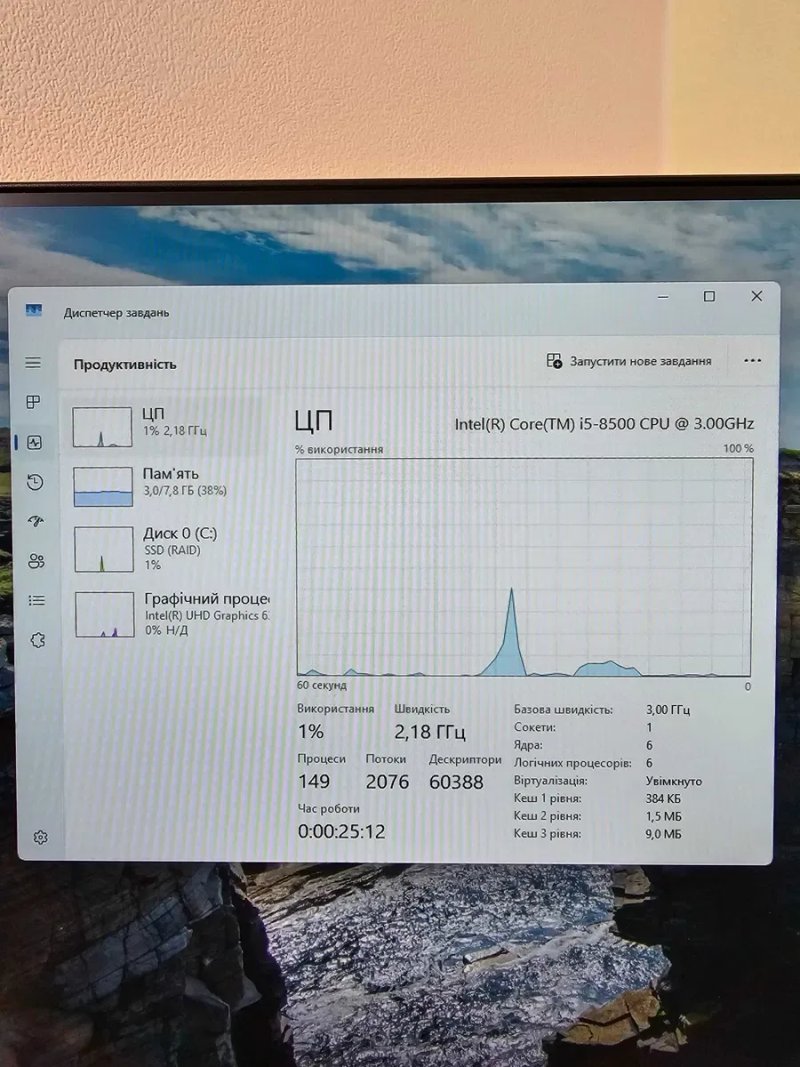Click the 'Кеш 3 рівня' value 9,0 МБ

(663, 834)
